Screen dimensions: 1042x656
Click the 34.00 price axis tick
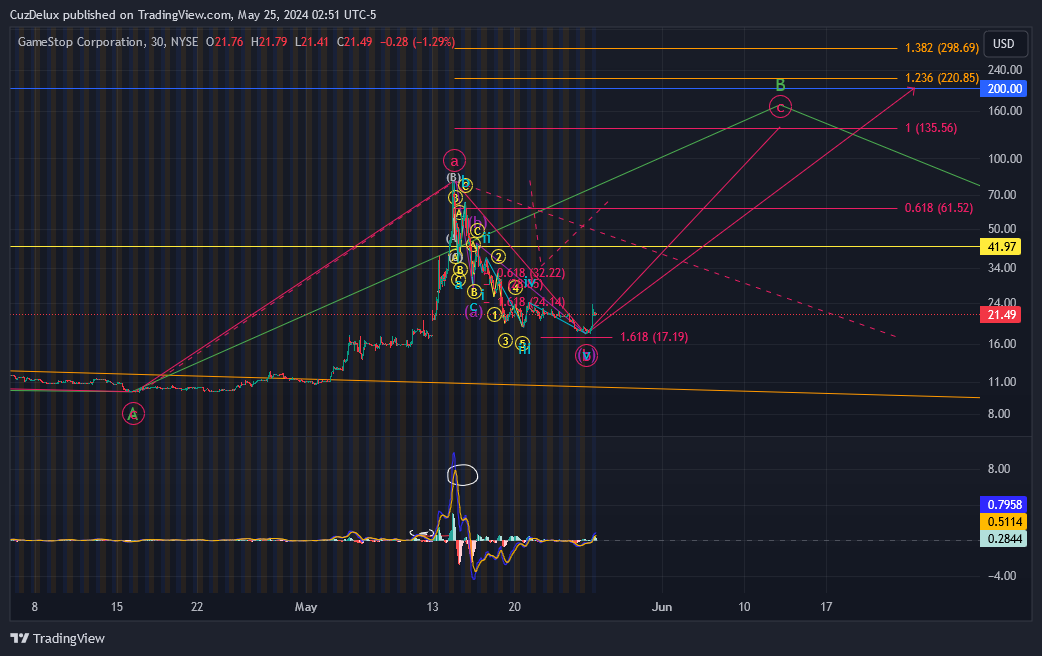[1002, 268]
